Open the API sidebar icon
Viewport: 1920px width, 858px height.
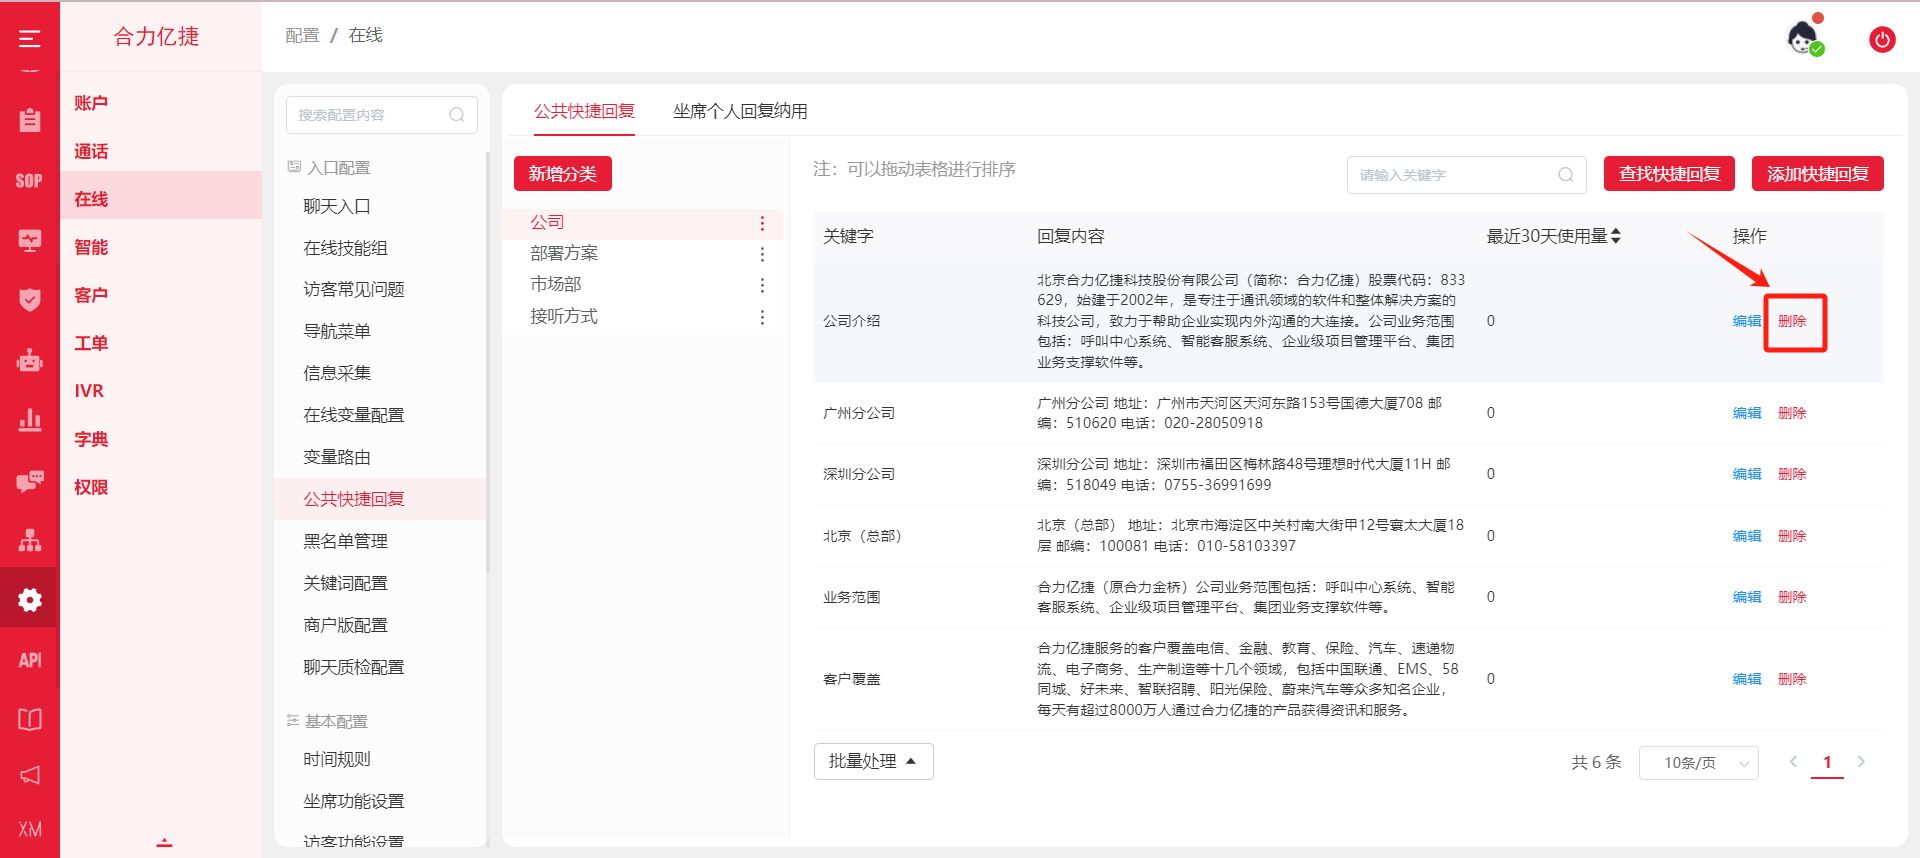pos(30,660)
